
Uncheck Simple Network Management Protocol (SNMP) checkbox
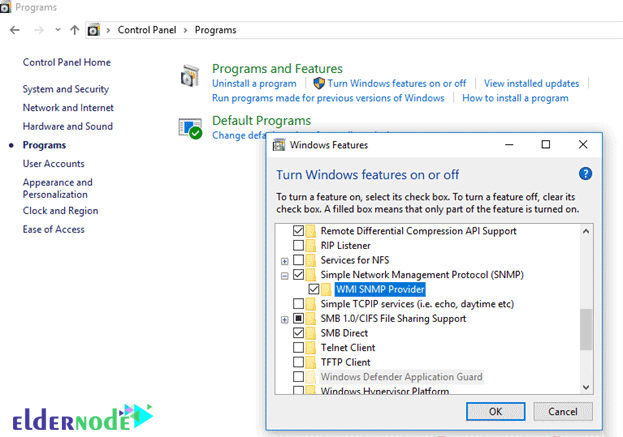coord(298,275)
